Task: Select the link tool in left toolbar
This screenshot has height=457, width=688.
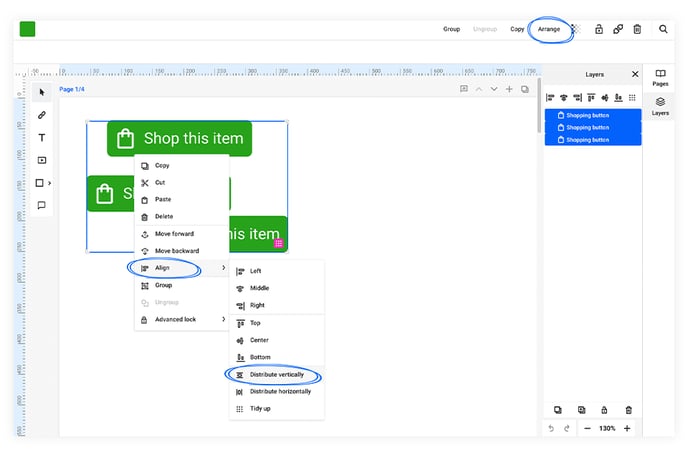Action: pos(42,115)
